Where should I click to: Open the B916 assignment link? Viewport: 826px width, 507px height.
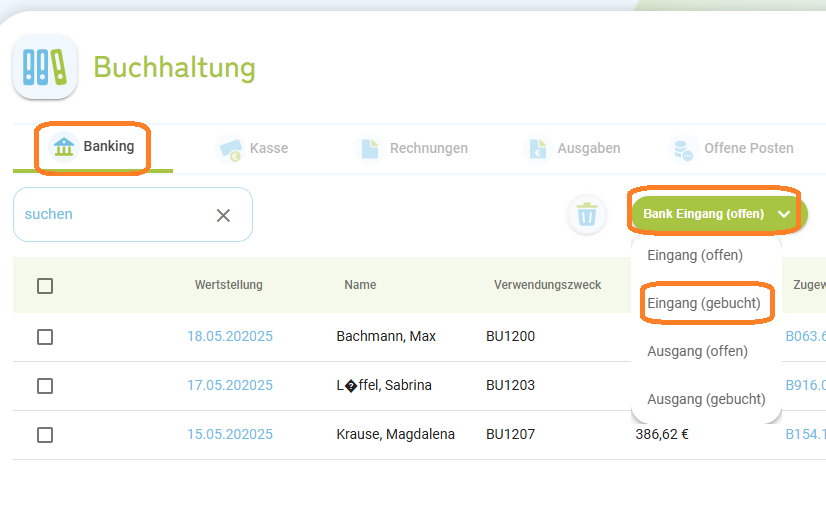805,385
